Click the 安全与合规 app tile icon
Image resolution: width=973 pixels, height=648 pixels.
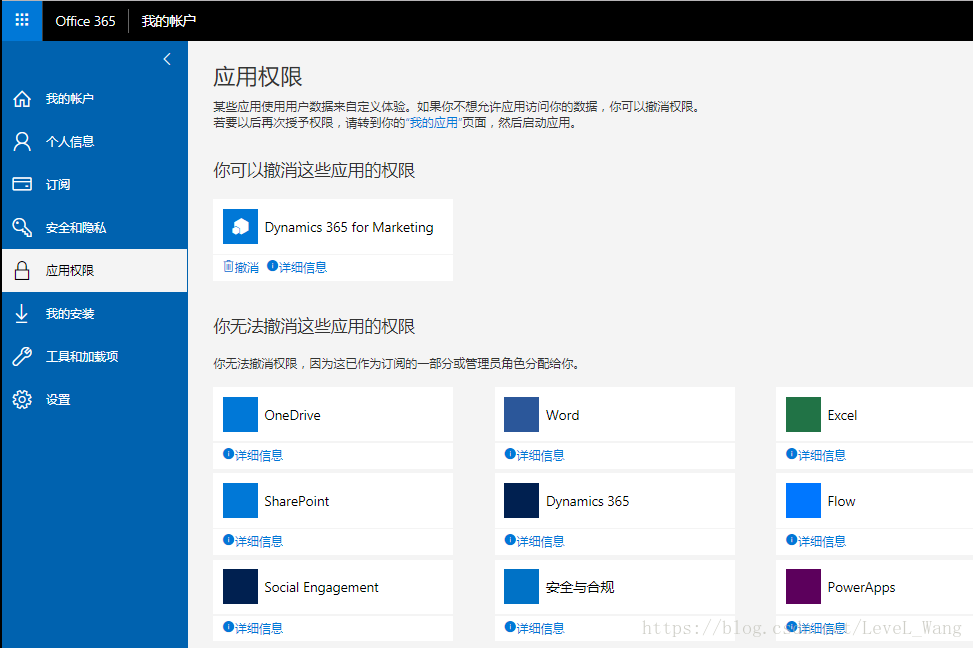tap(521, 587)
